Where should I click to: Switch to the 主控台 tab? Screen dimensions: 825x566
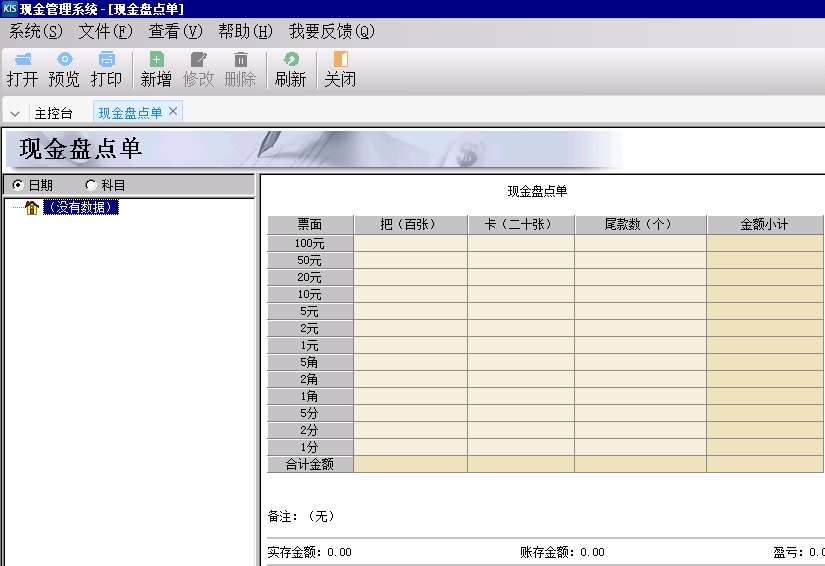(x=53, y=113)
